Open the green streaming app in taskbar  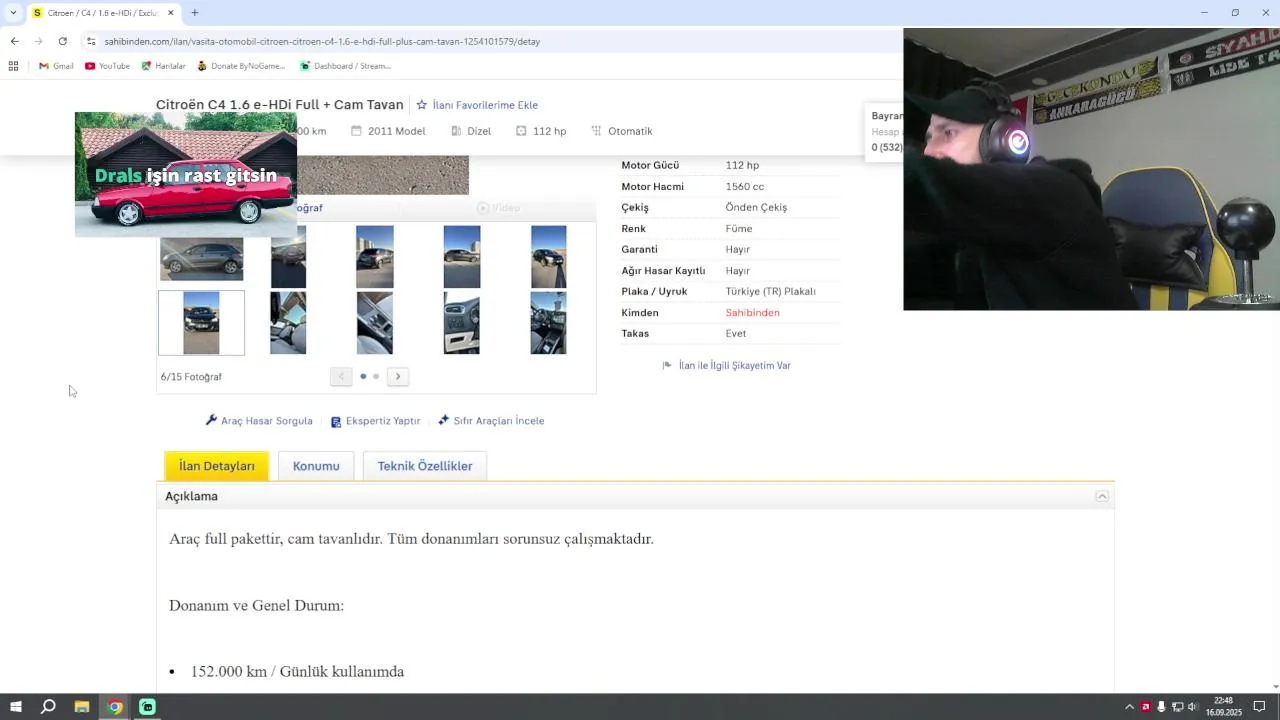point(148,707)
